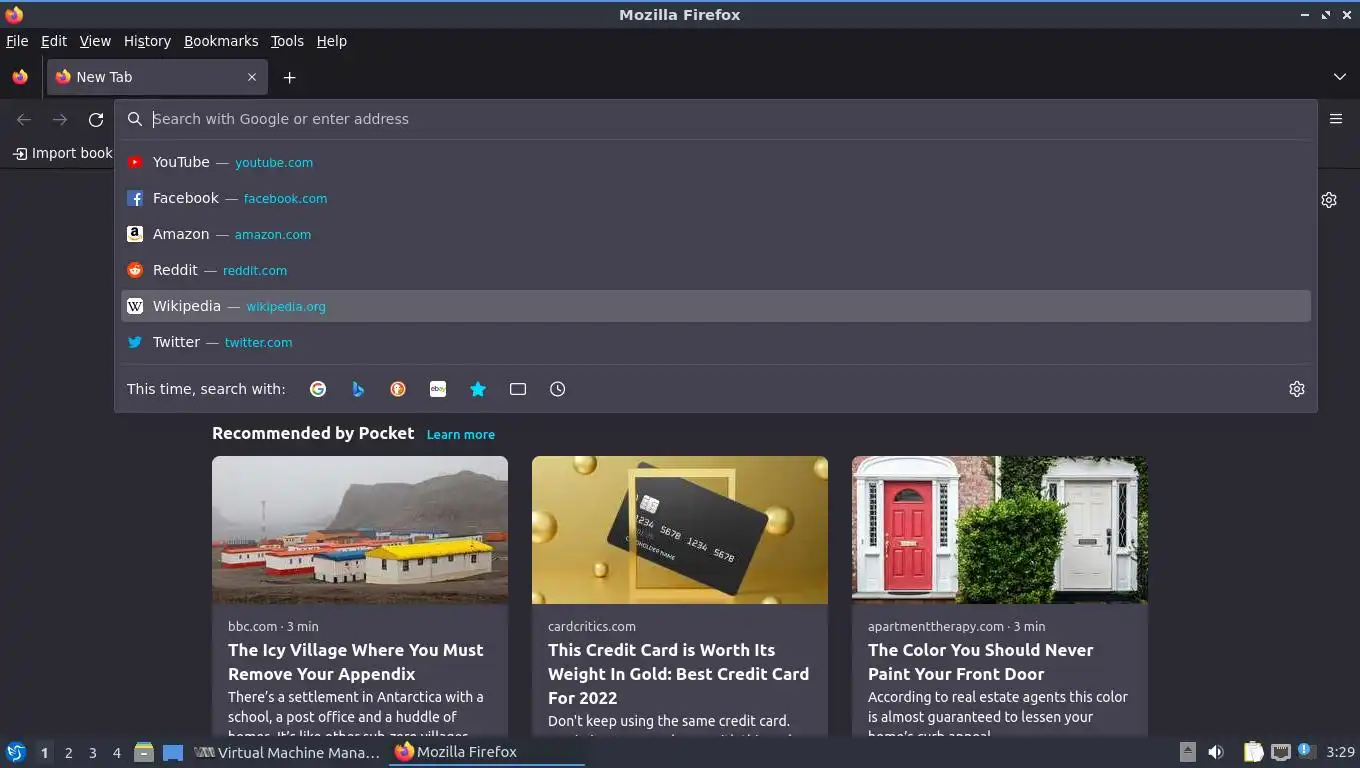The height and width of the screenshot is (768, 1360).
Task: Click the Forward navigation arrow
Action: coord(60,119)
